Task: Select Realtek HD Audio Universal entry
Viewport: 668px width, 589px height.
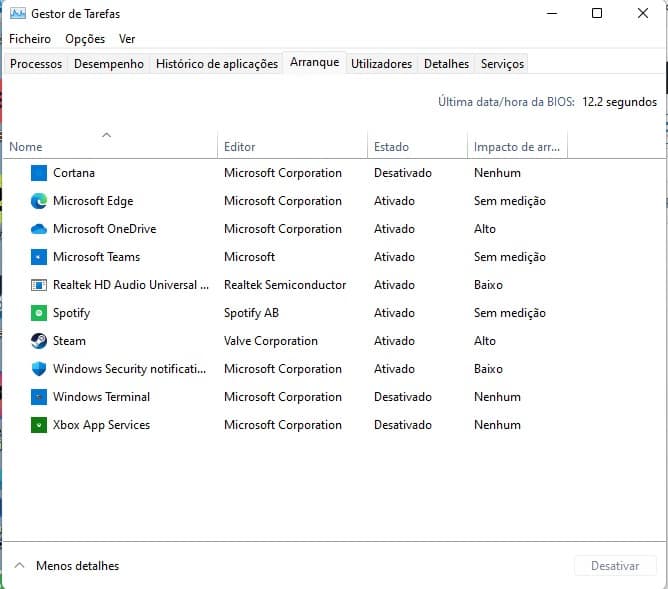Action: click(x=131, y=285)
